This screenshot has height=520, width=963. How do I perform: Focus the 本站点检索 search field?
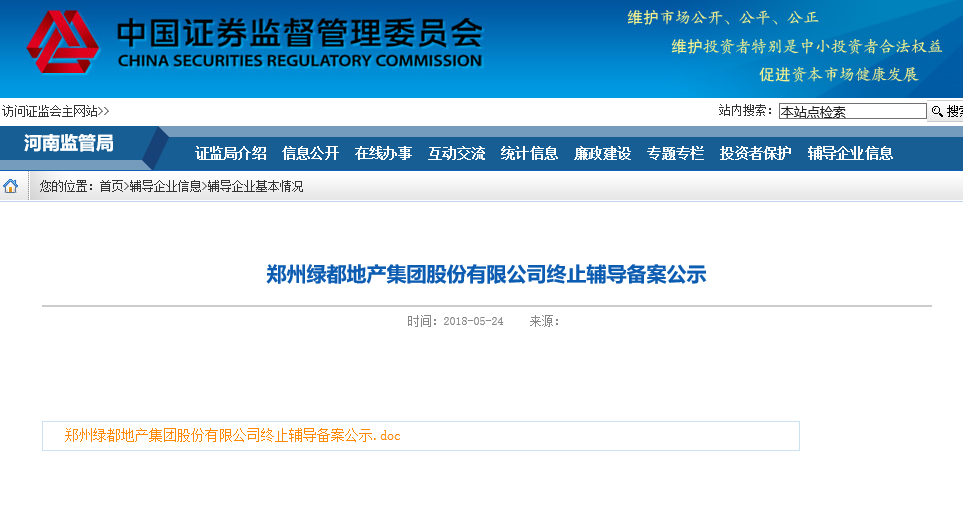[852, 111]
